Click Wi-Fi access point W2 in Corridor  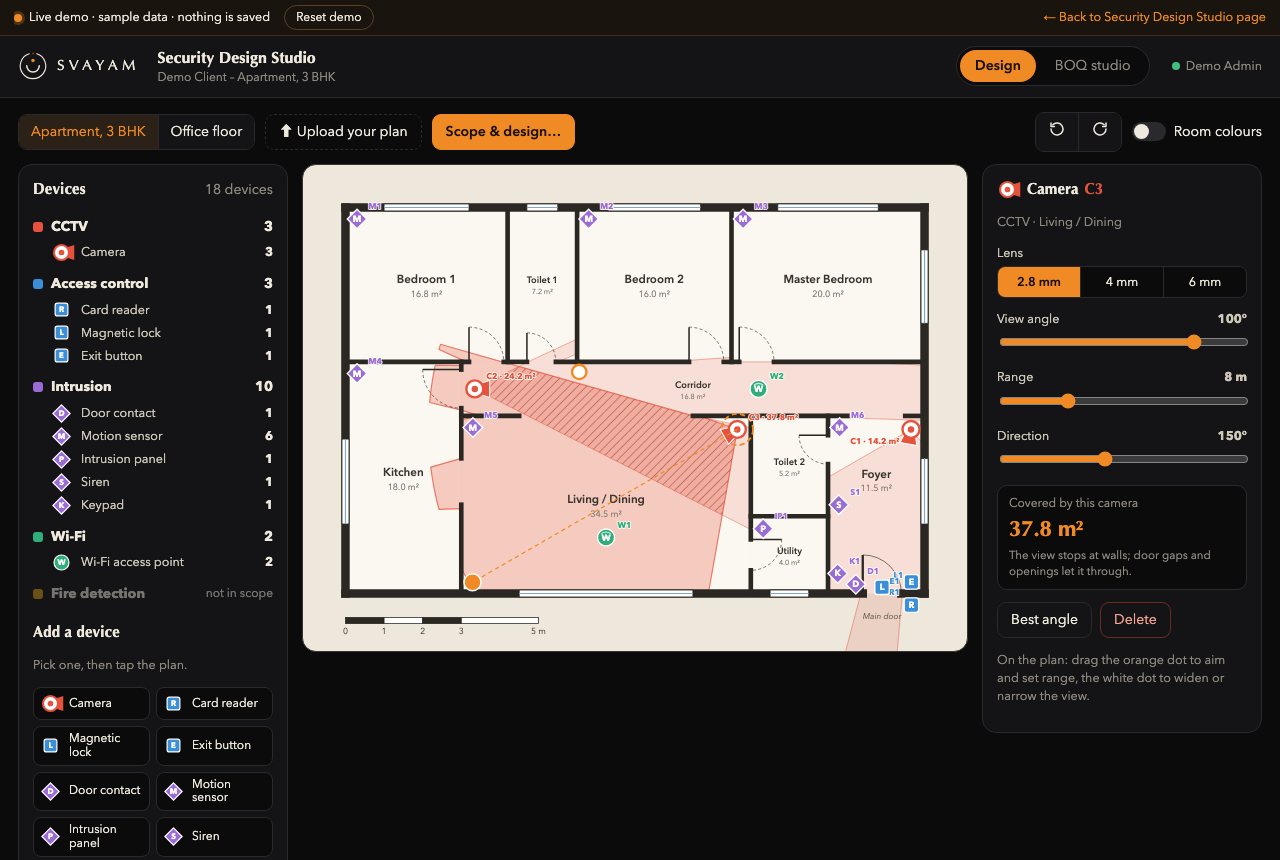point(758,388)
